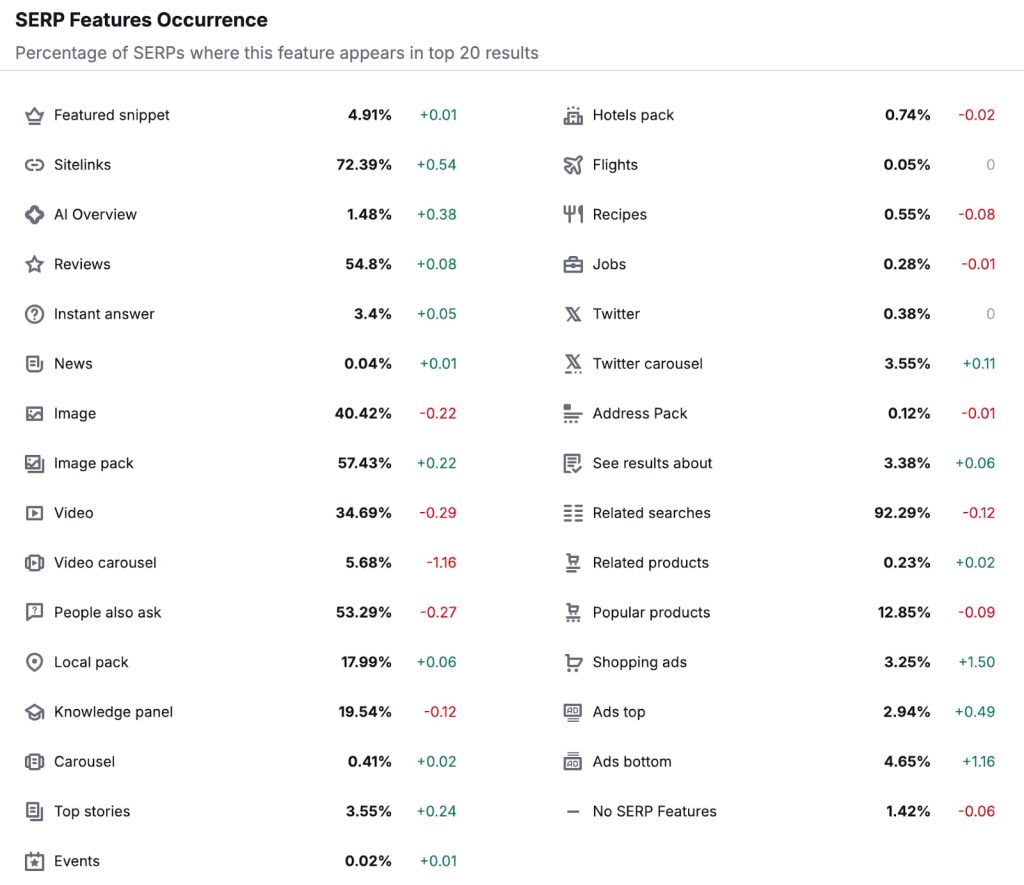Click the Featured snippet crown icon
The height and width of the screenshot is (885, 1024).
tap(34, 115)
